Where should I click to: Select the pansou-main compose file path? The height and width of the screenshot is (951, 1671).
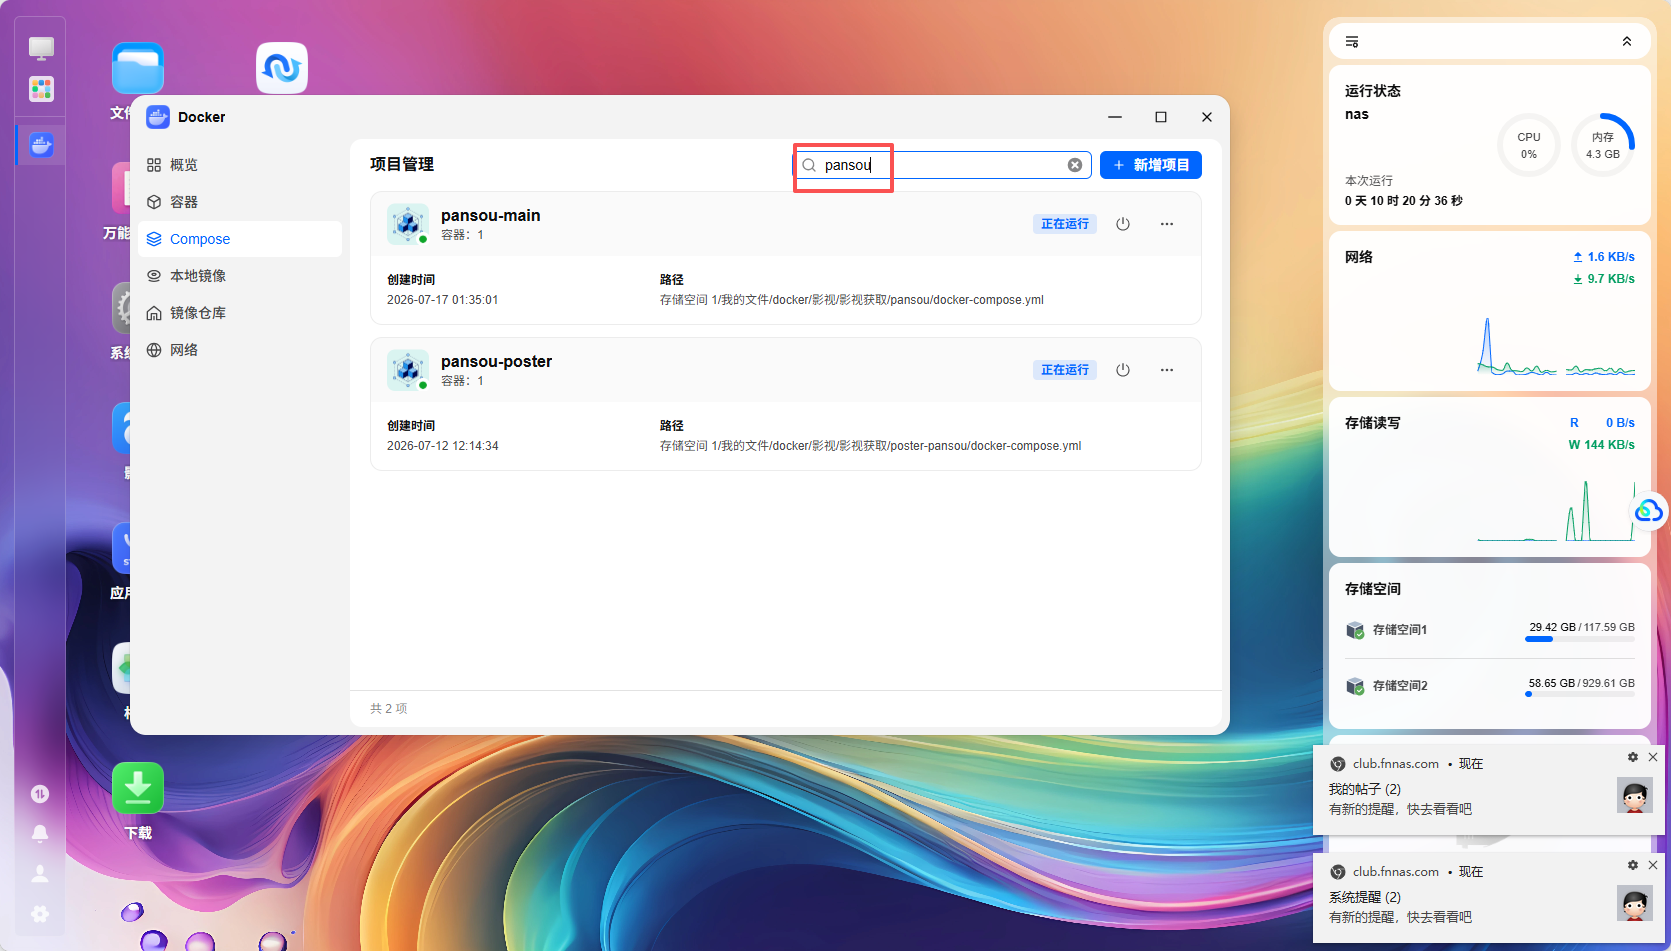852,300
